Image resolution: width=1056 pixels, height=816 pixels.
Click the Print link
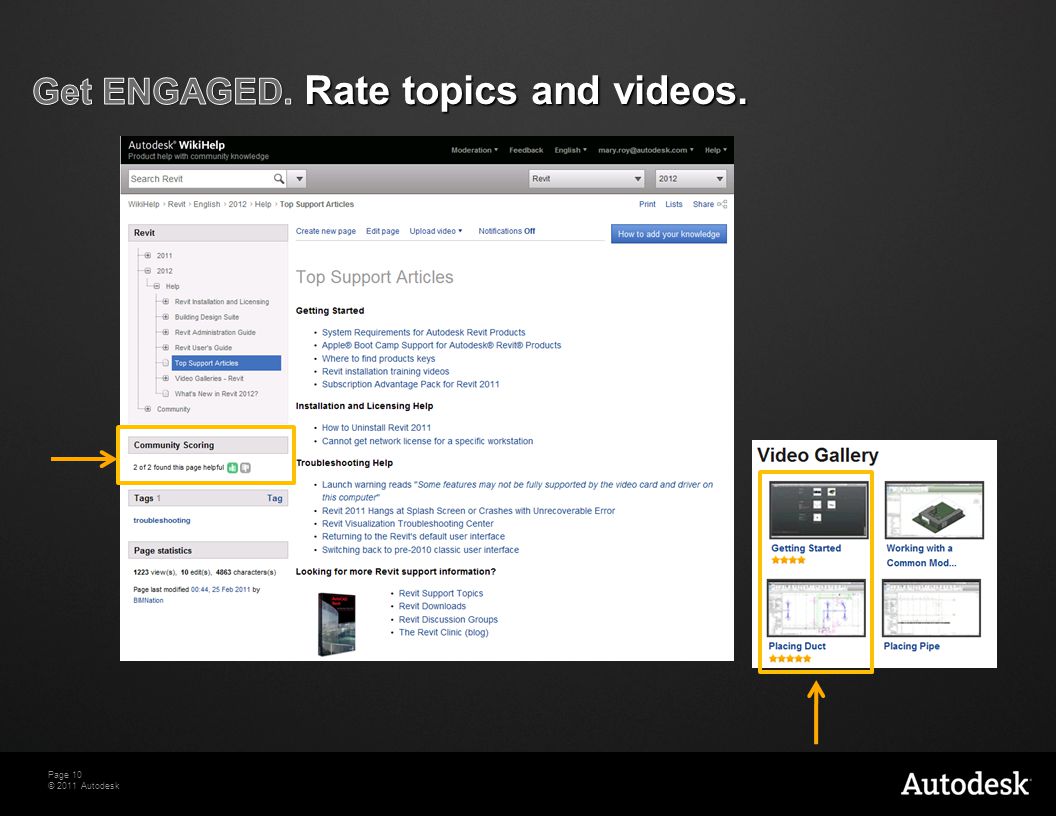(x=647, y=204)
